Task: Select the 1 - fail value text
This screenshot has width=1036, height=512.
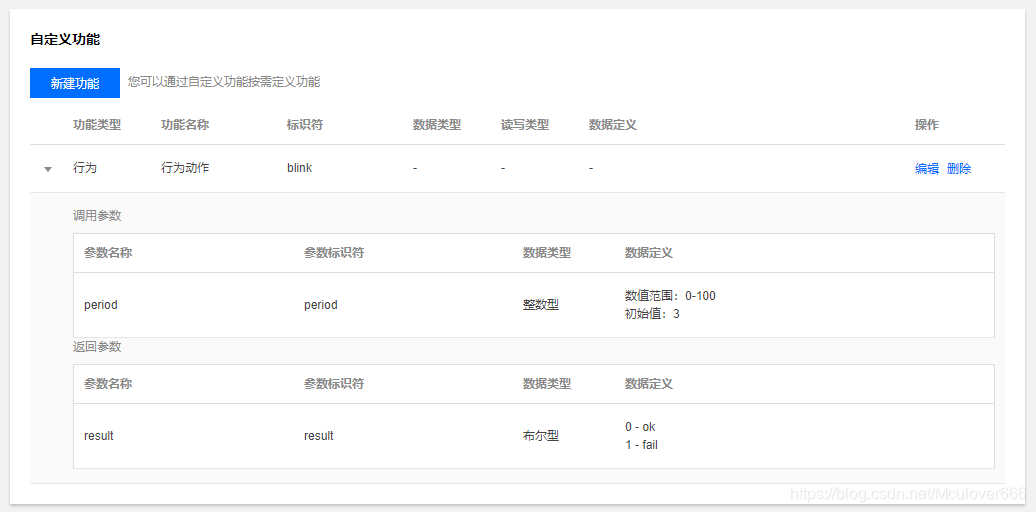Action: [x=642, y=445]
